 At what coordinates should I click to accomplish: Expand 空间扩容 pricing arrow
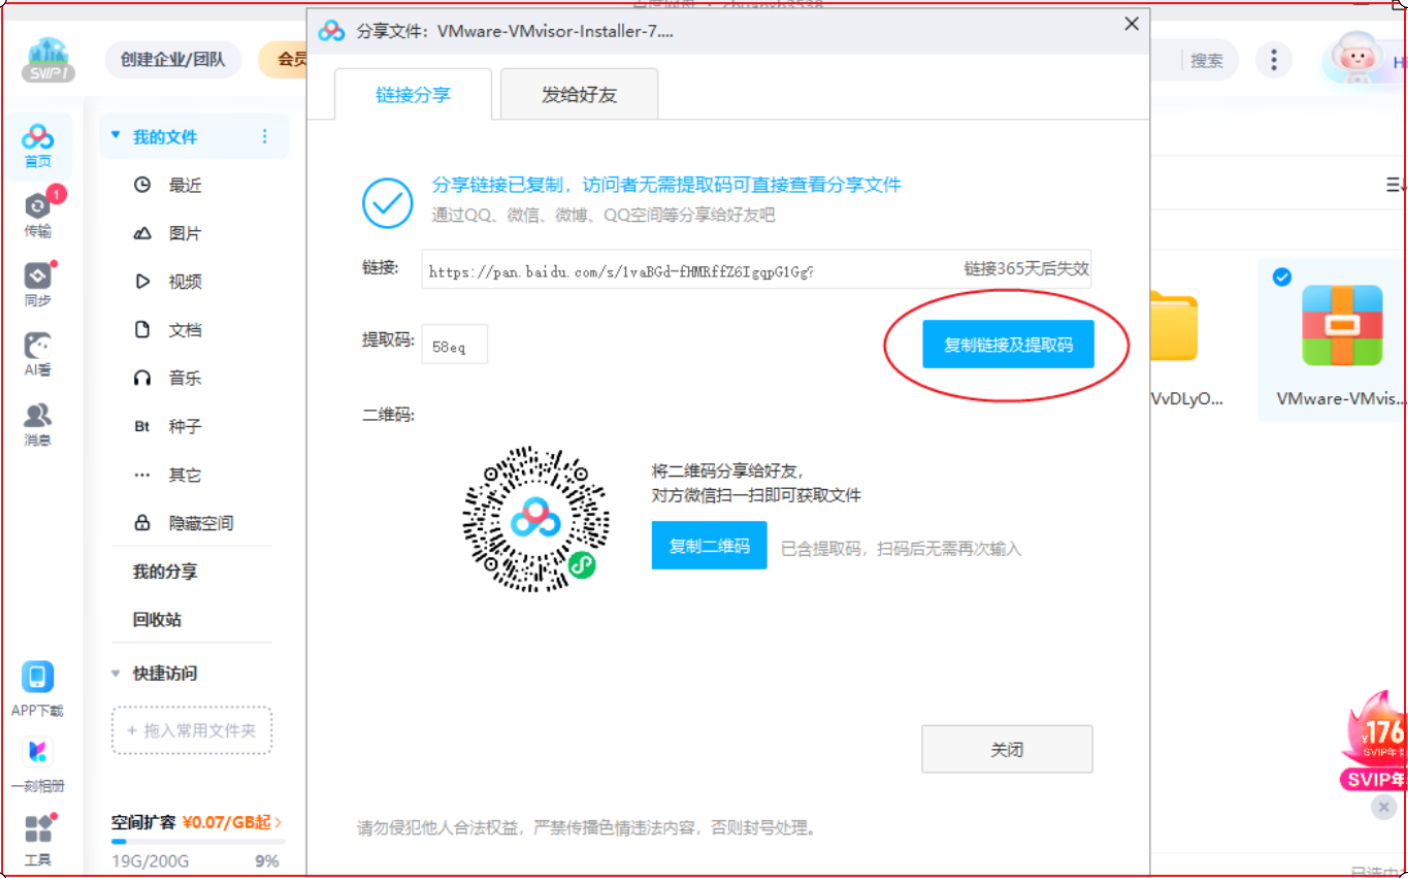click(x=278, y=822)
